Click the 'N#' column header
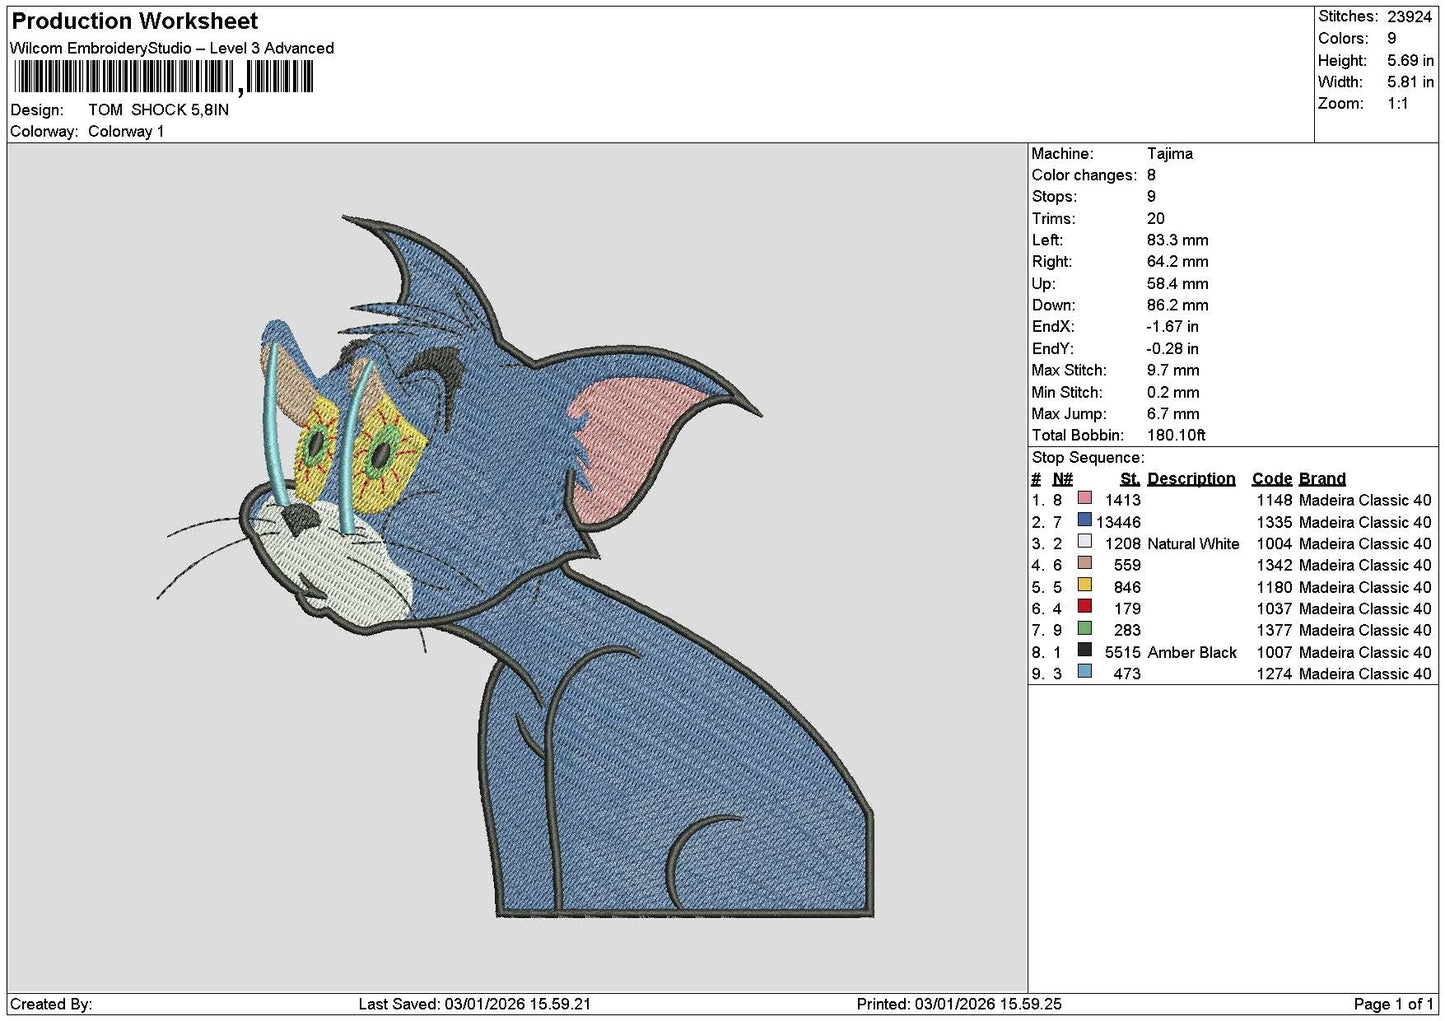The width and height of the screenshot is (1445, 1021). (1062, 479)
